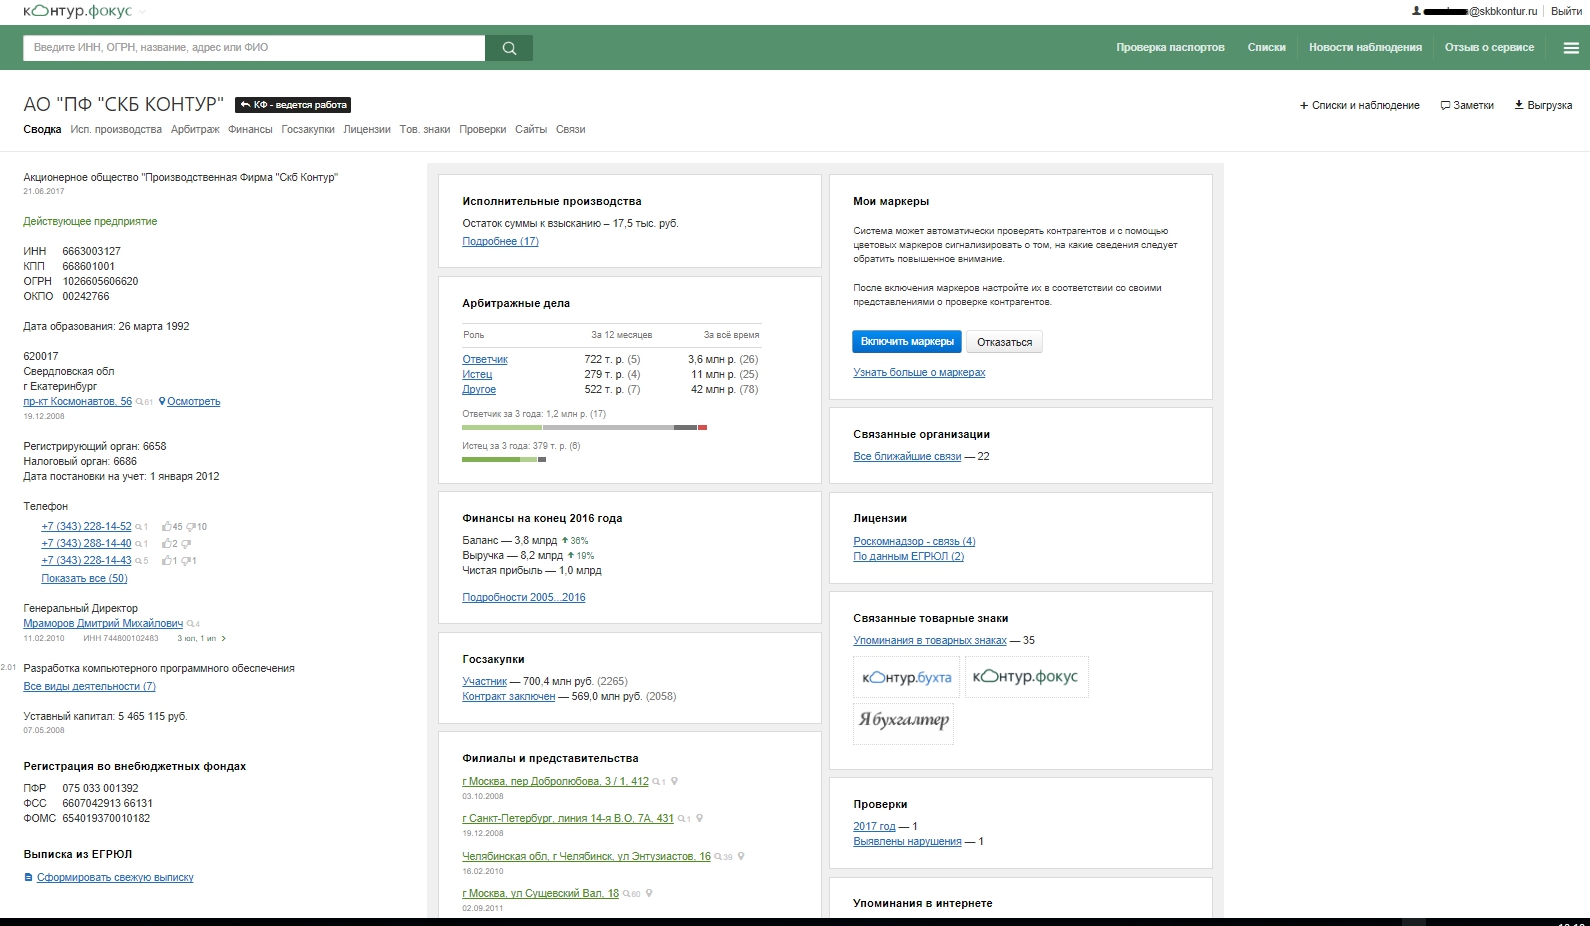Open Списки in the header menu
This screenshot has width=1590, height=926.
(x=1266, y=47)
